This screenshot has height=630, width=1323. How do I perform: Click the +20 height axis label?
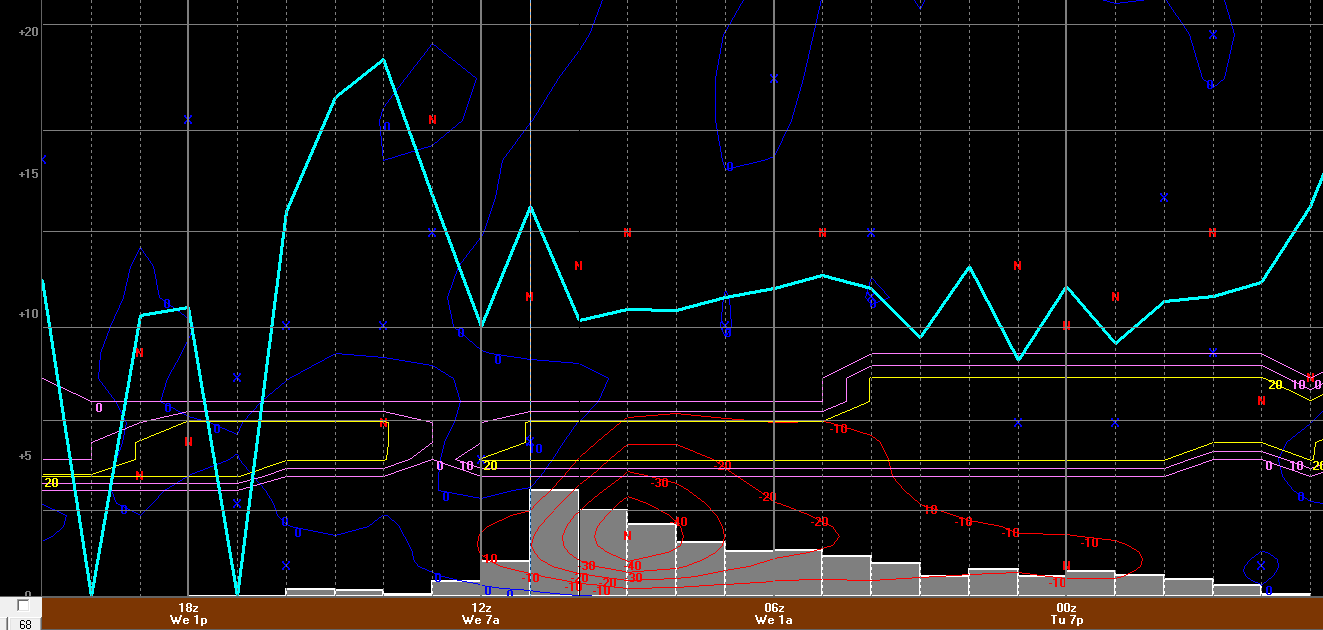click(x=28, y=31)
